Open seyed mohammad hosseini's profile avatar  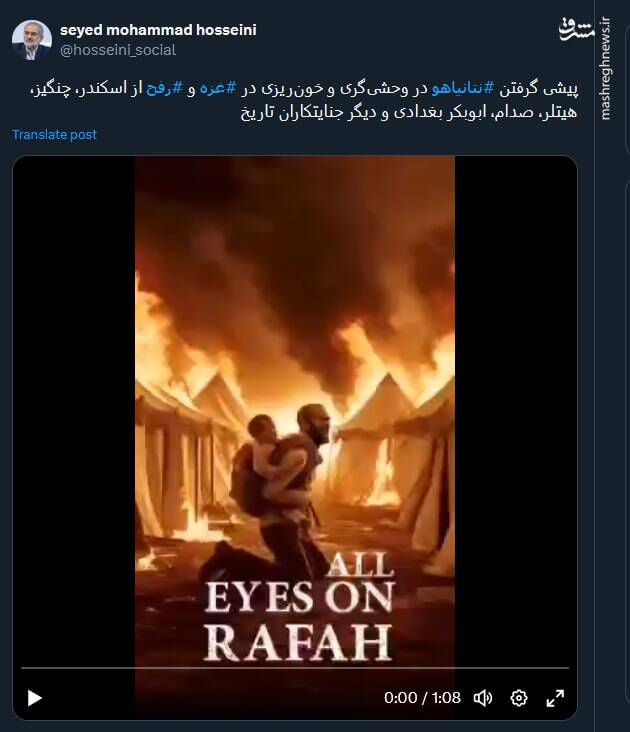pos(32,40)
